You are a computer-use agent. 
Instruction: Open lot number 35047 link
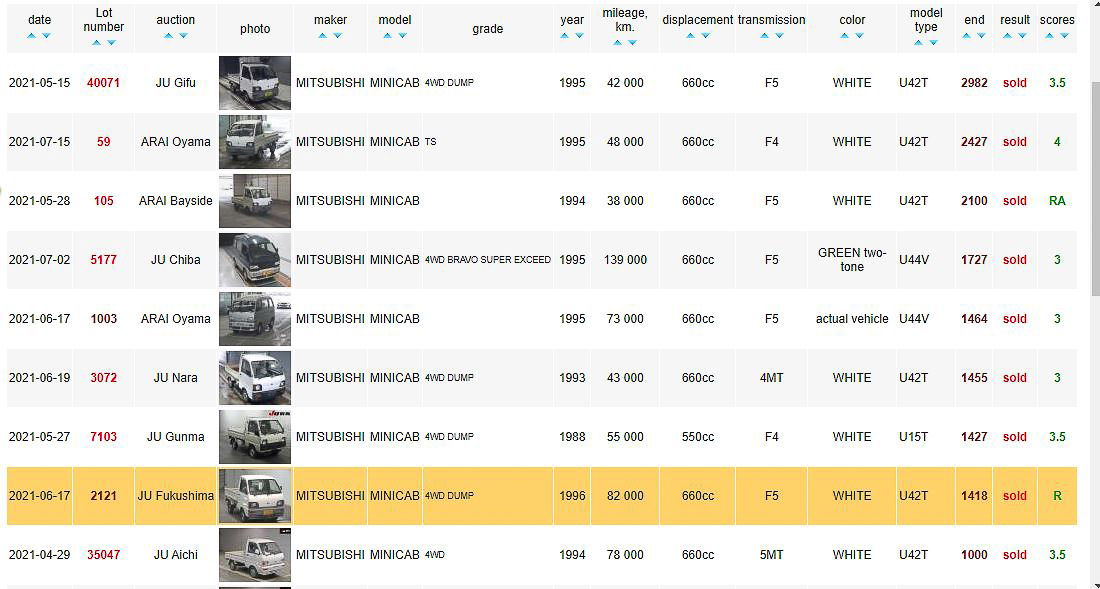click(x=103, y=555)
